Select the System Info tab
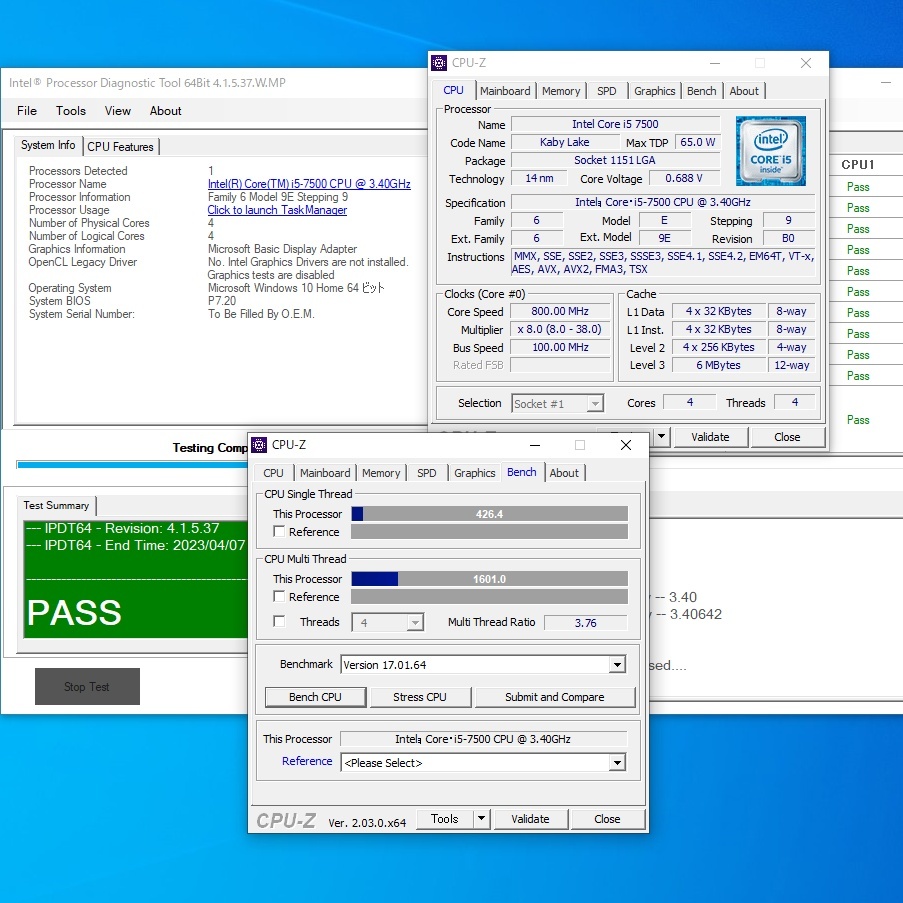This screenshot has width=903, height=903. pyautogui.click(x=48, y=145)
